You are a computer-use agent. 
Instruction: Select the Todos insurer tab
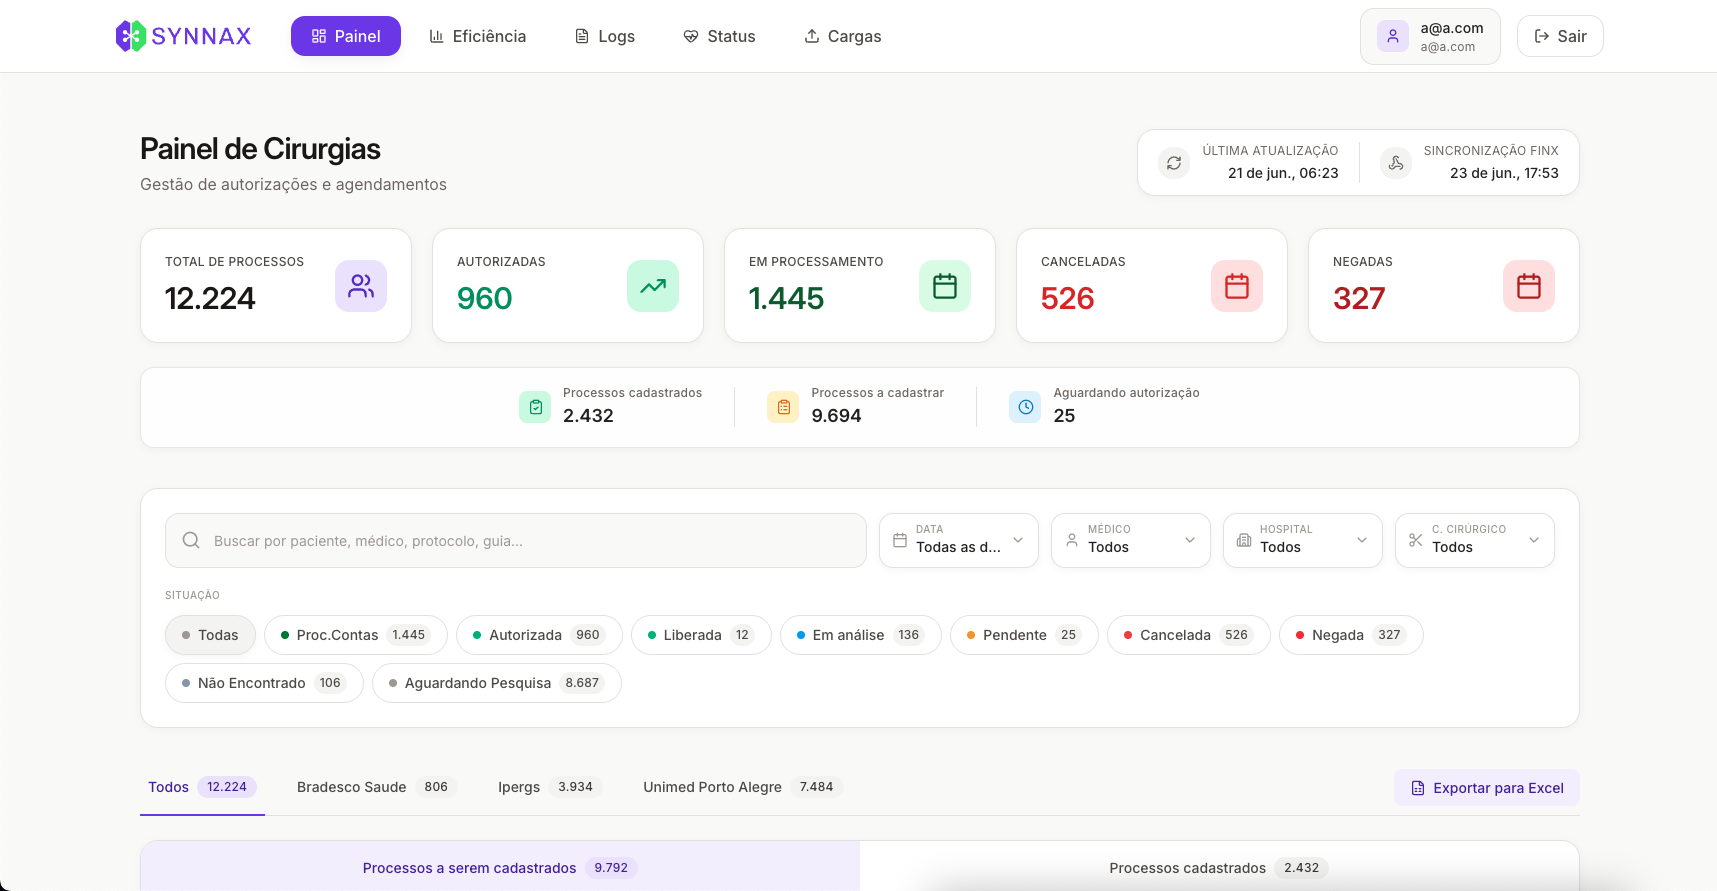(202, 787)
